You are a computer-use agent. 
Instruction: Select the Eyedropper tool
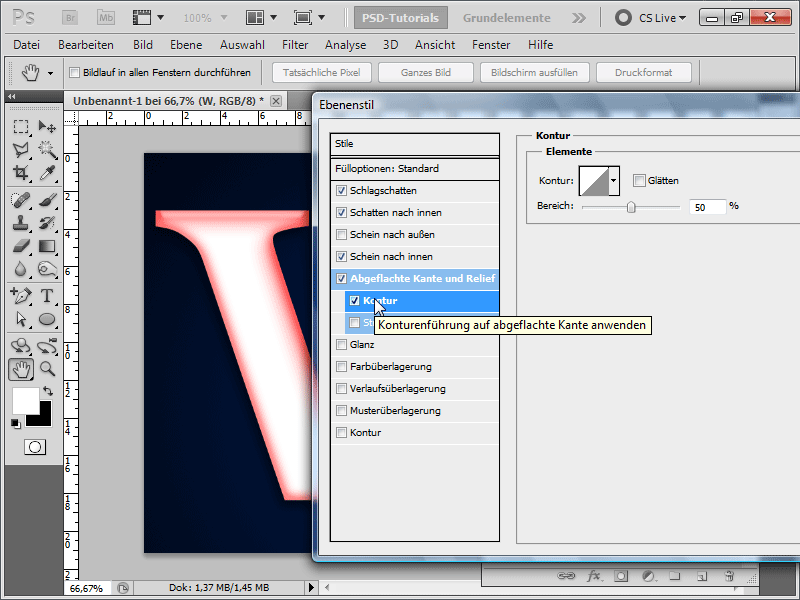47,173
